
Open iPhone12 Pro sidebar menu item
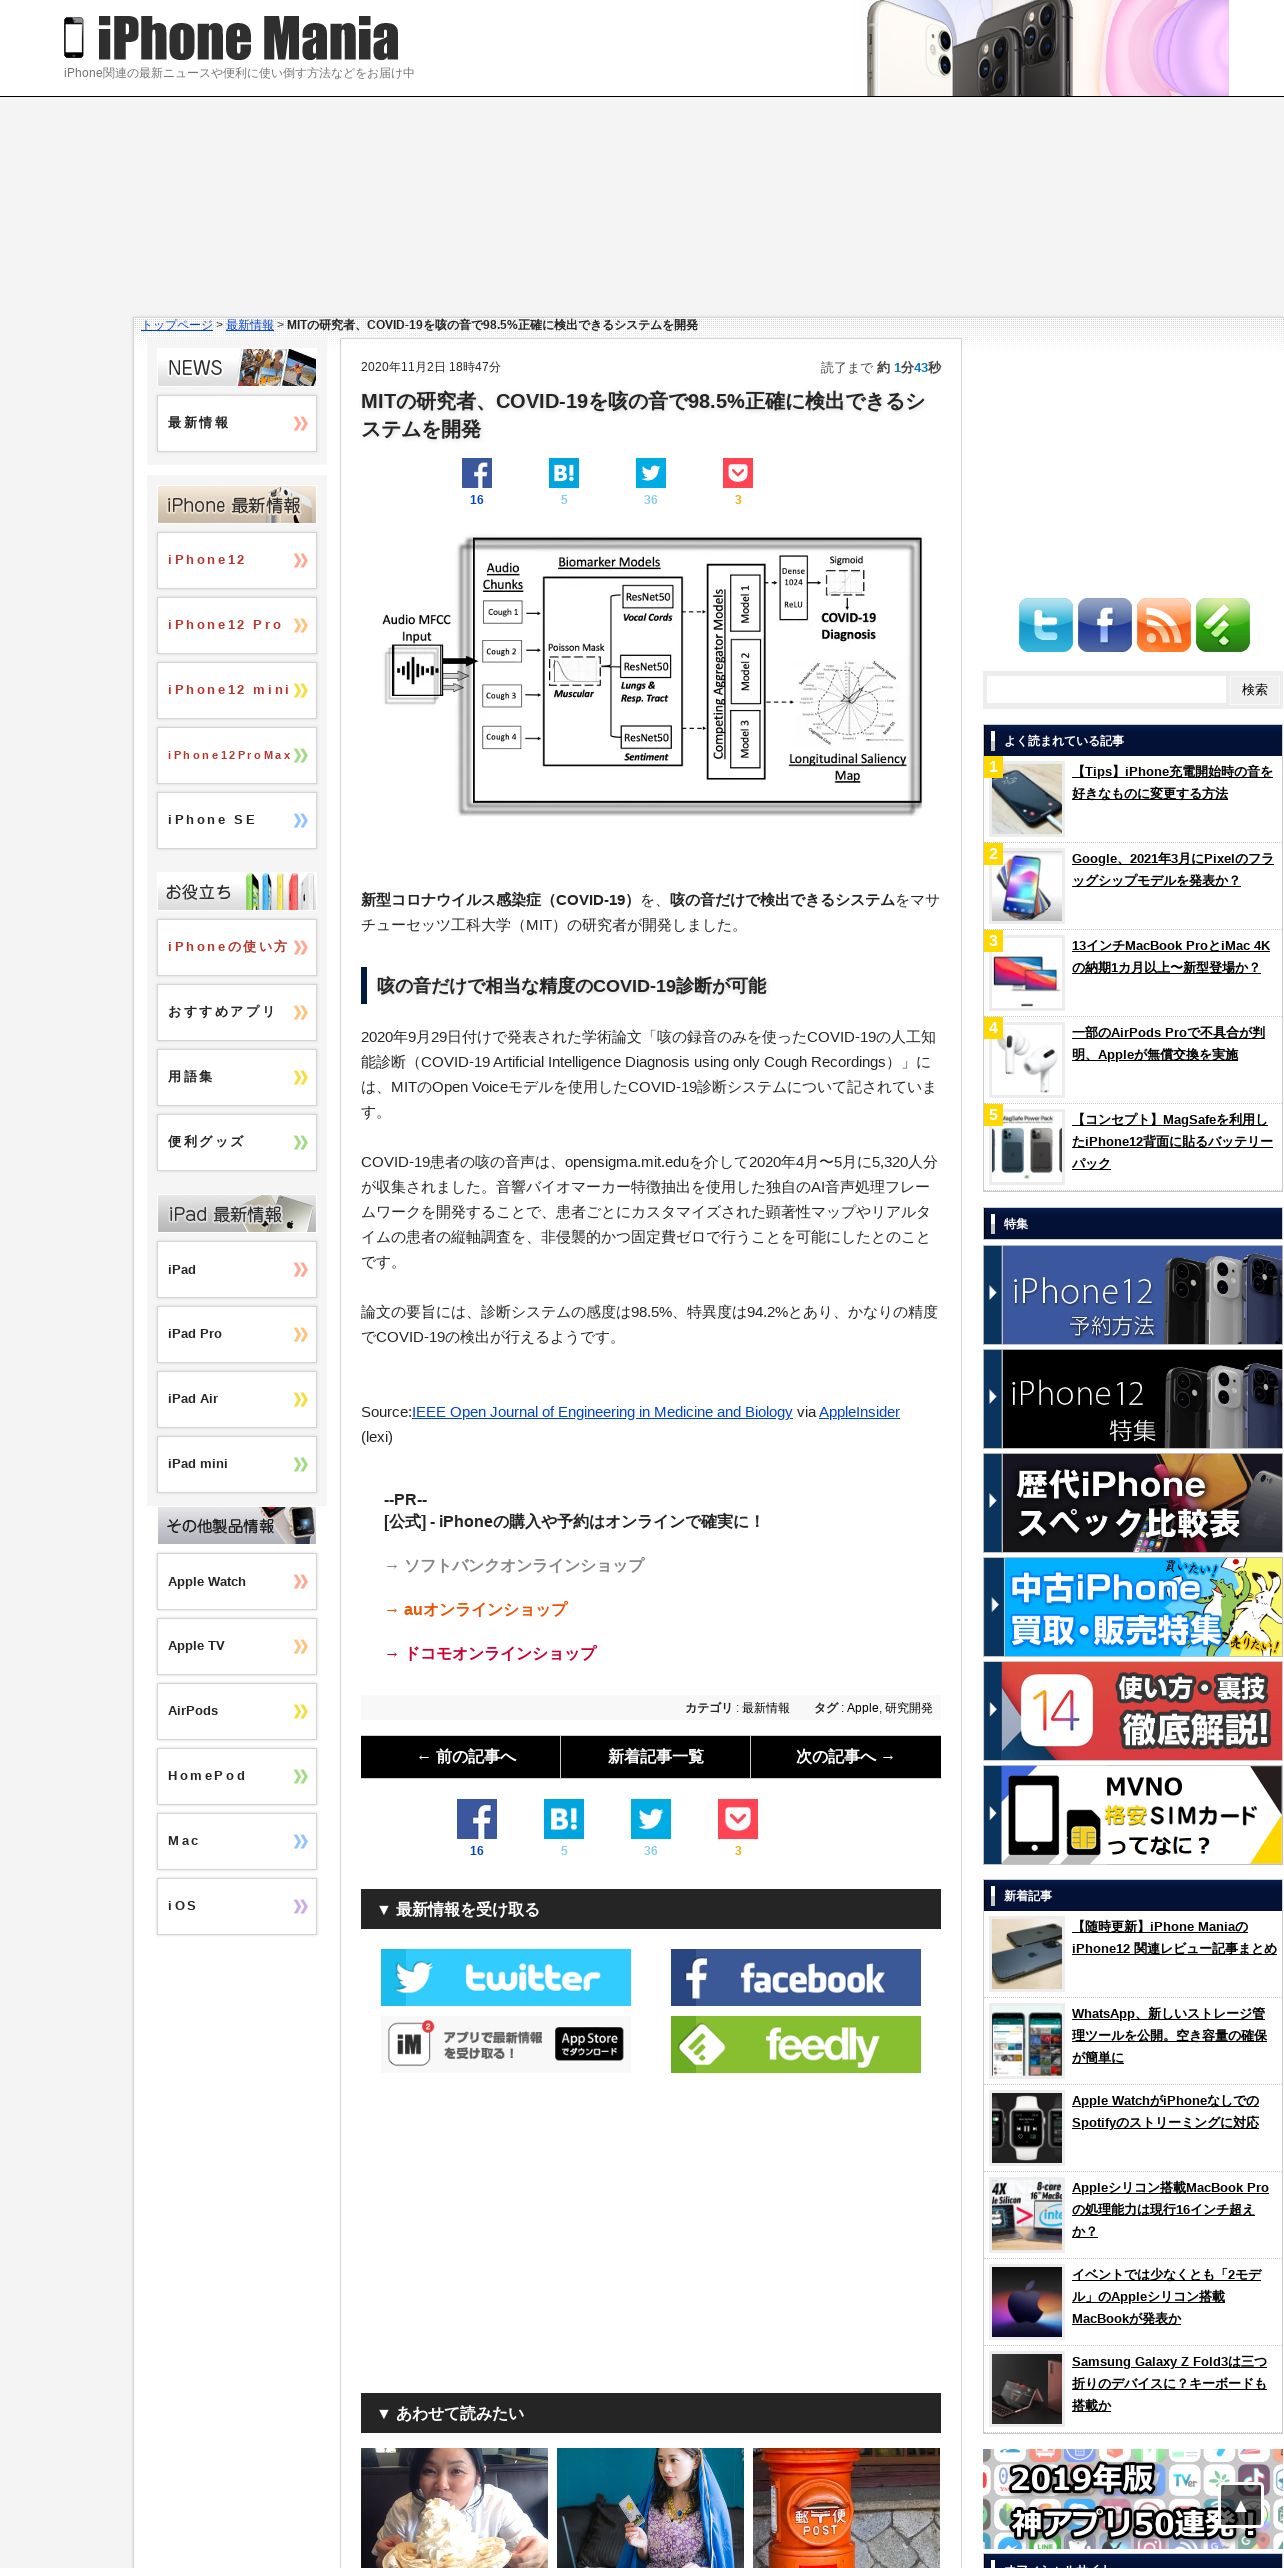click(x=237, y=625)
